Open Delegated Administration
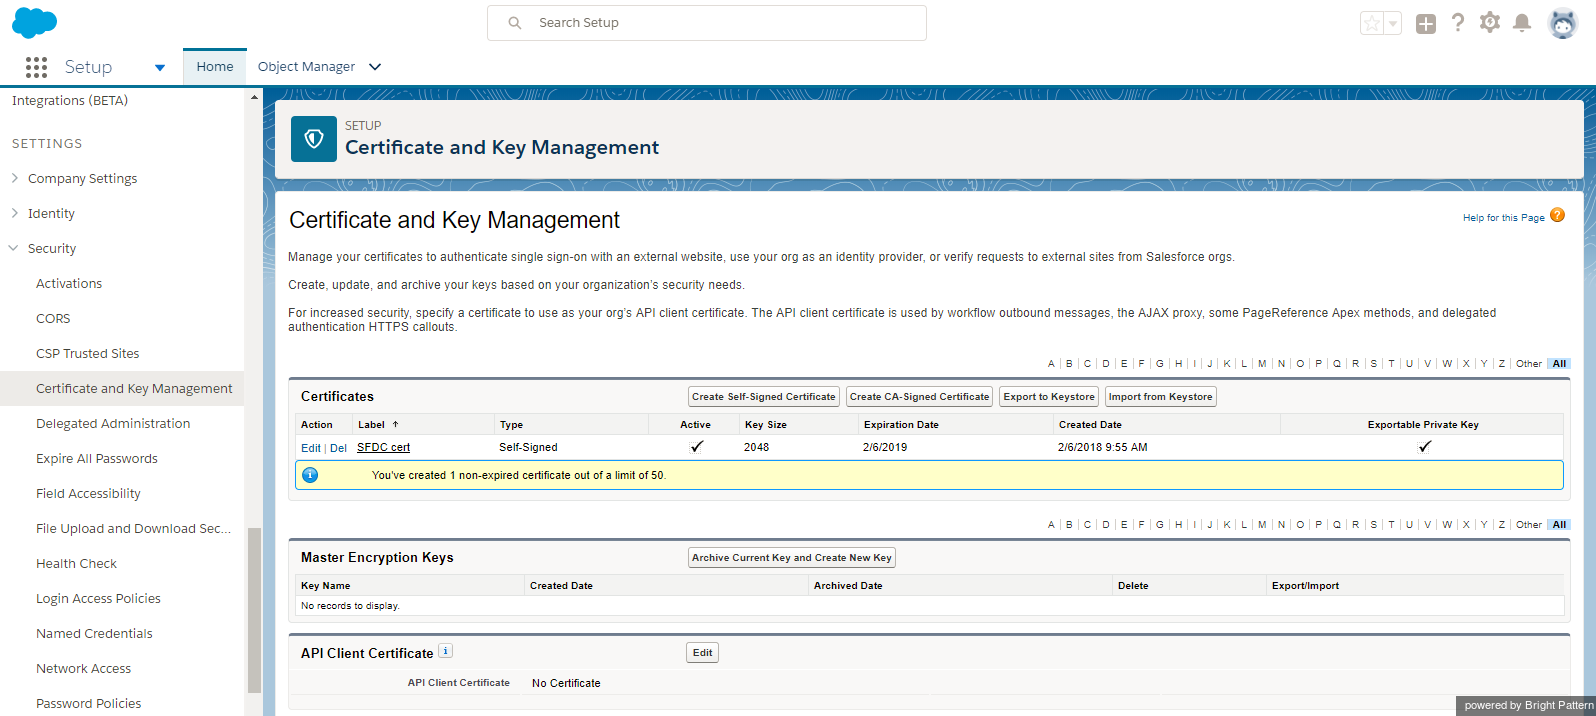The width and height of the screenshot is (1596, 716). pyautogui.click(x=113, y=424)
